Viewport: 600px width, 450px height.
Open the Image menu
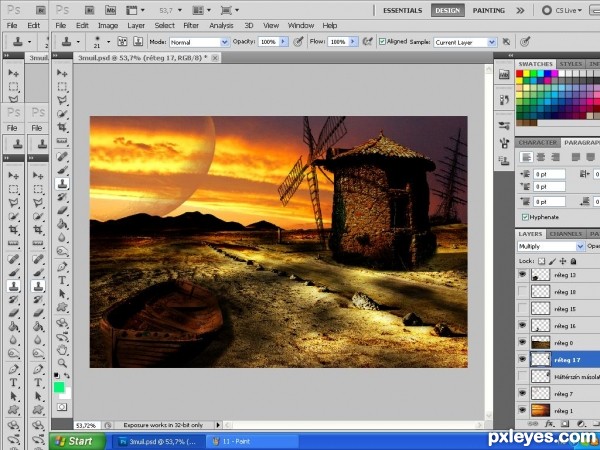(108, 26)
